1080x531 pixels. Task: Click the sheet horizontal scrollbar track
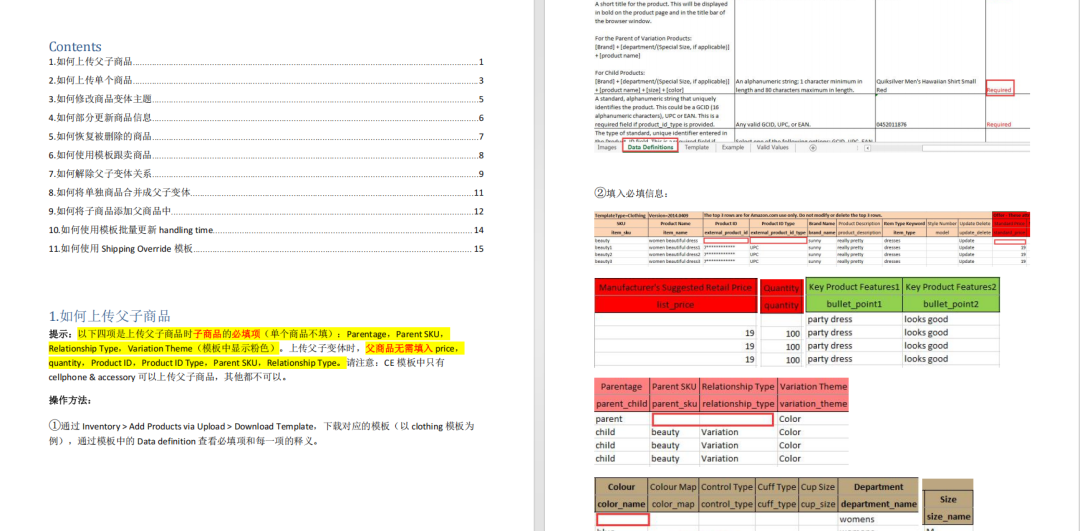click(975, 148)
